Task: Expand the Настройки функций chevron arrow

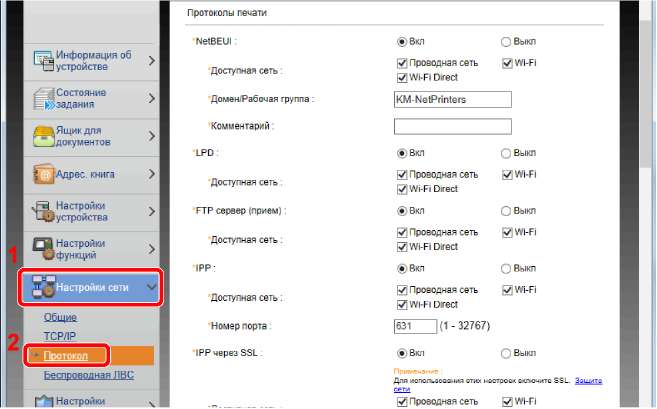Action: tap(151, 249)
